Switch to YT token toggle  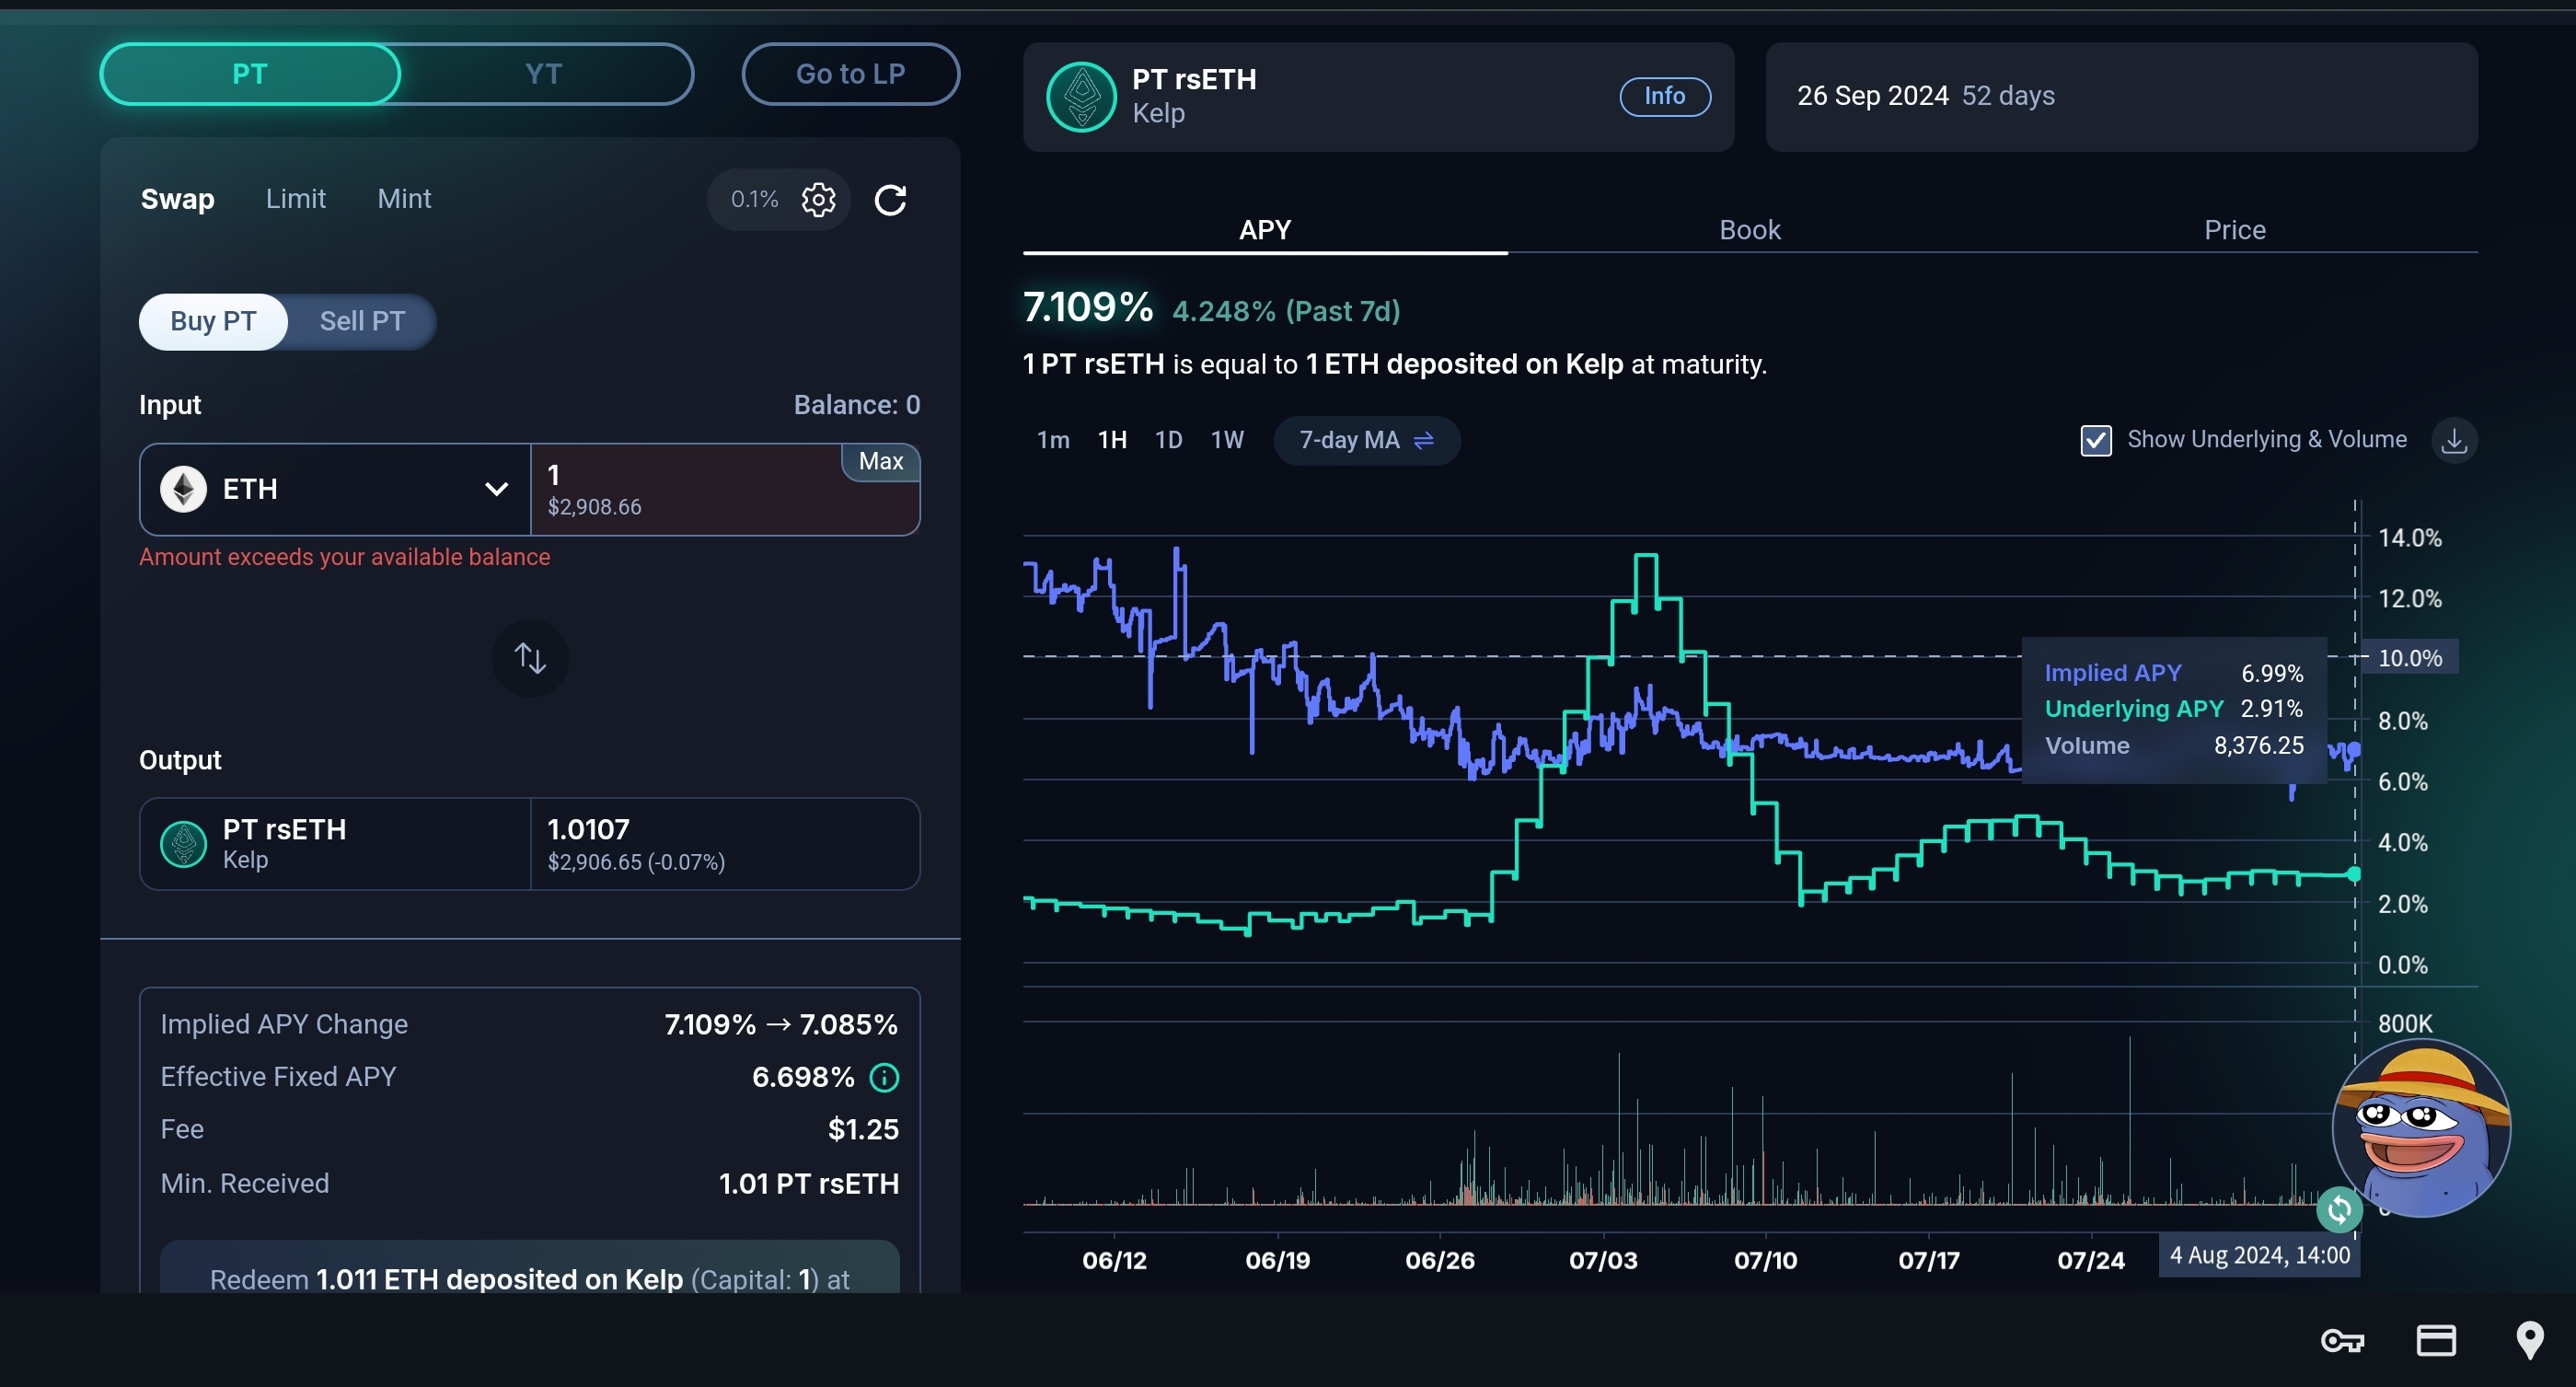[x=543, y=74]
